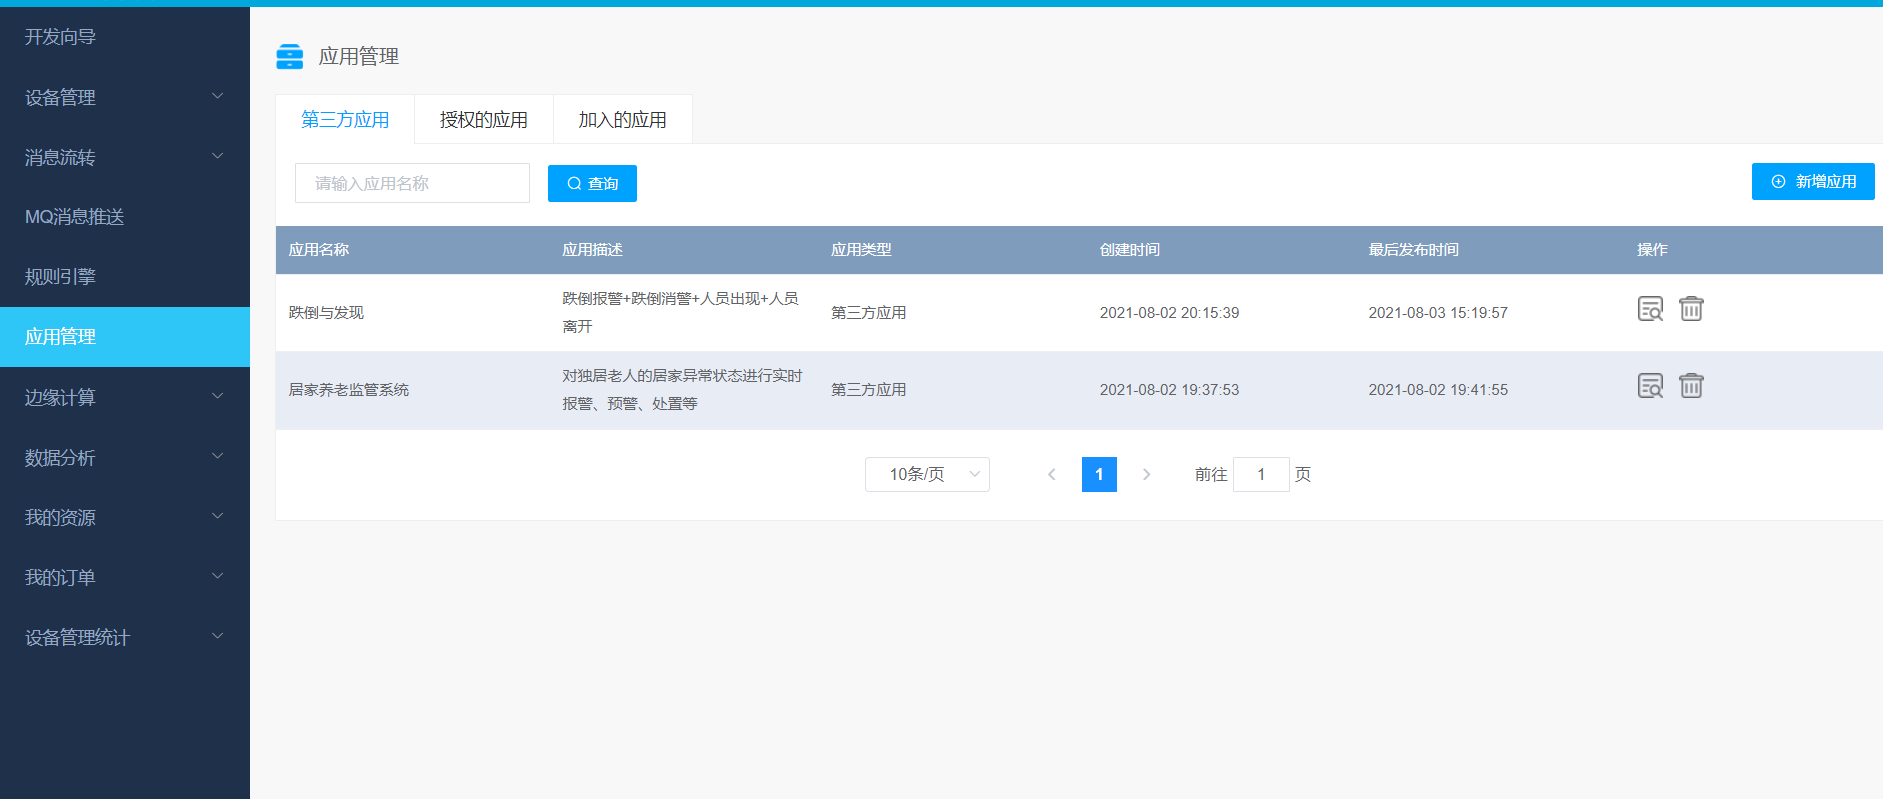Click publish time 2021-08-02 19:41:55

1438,390
